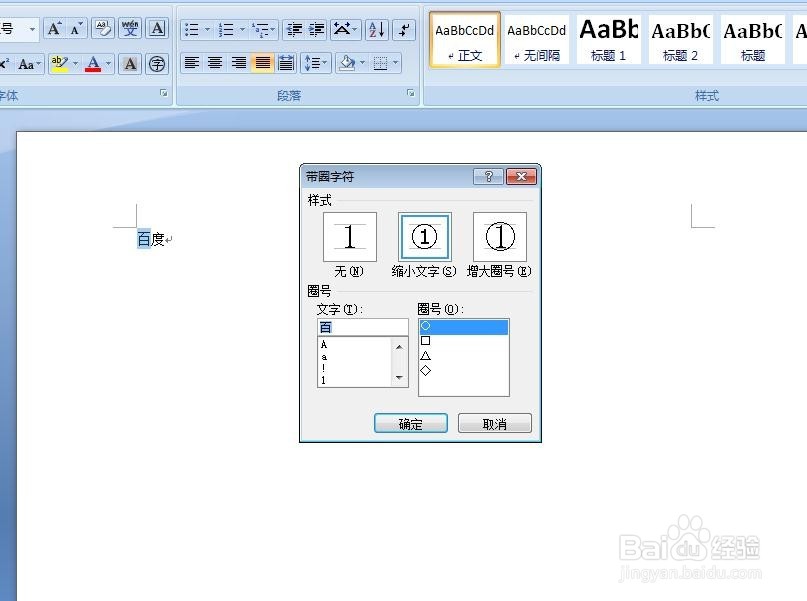Toggle Justify alignment
The width and height of the screenshot is (807, 601).
(262, 63)
